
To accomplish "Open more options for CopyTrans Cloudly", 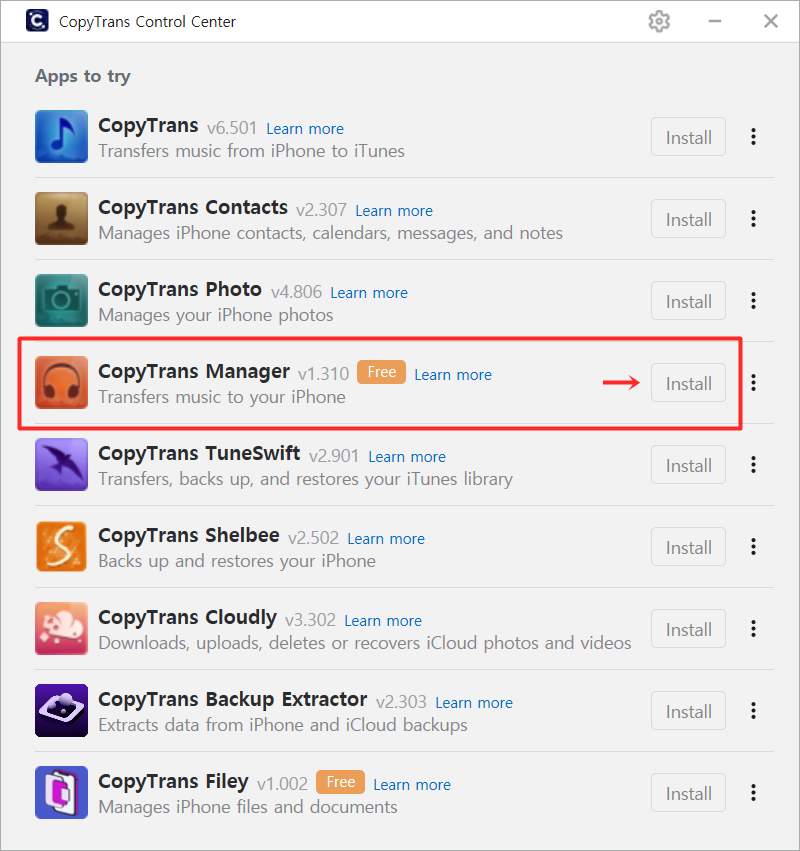I will pyautogui.click(x=753, y=628).
